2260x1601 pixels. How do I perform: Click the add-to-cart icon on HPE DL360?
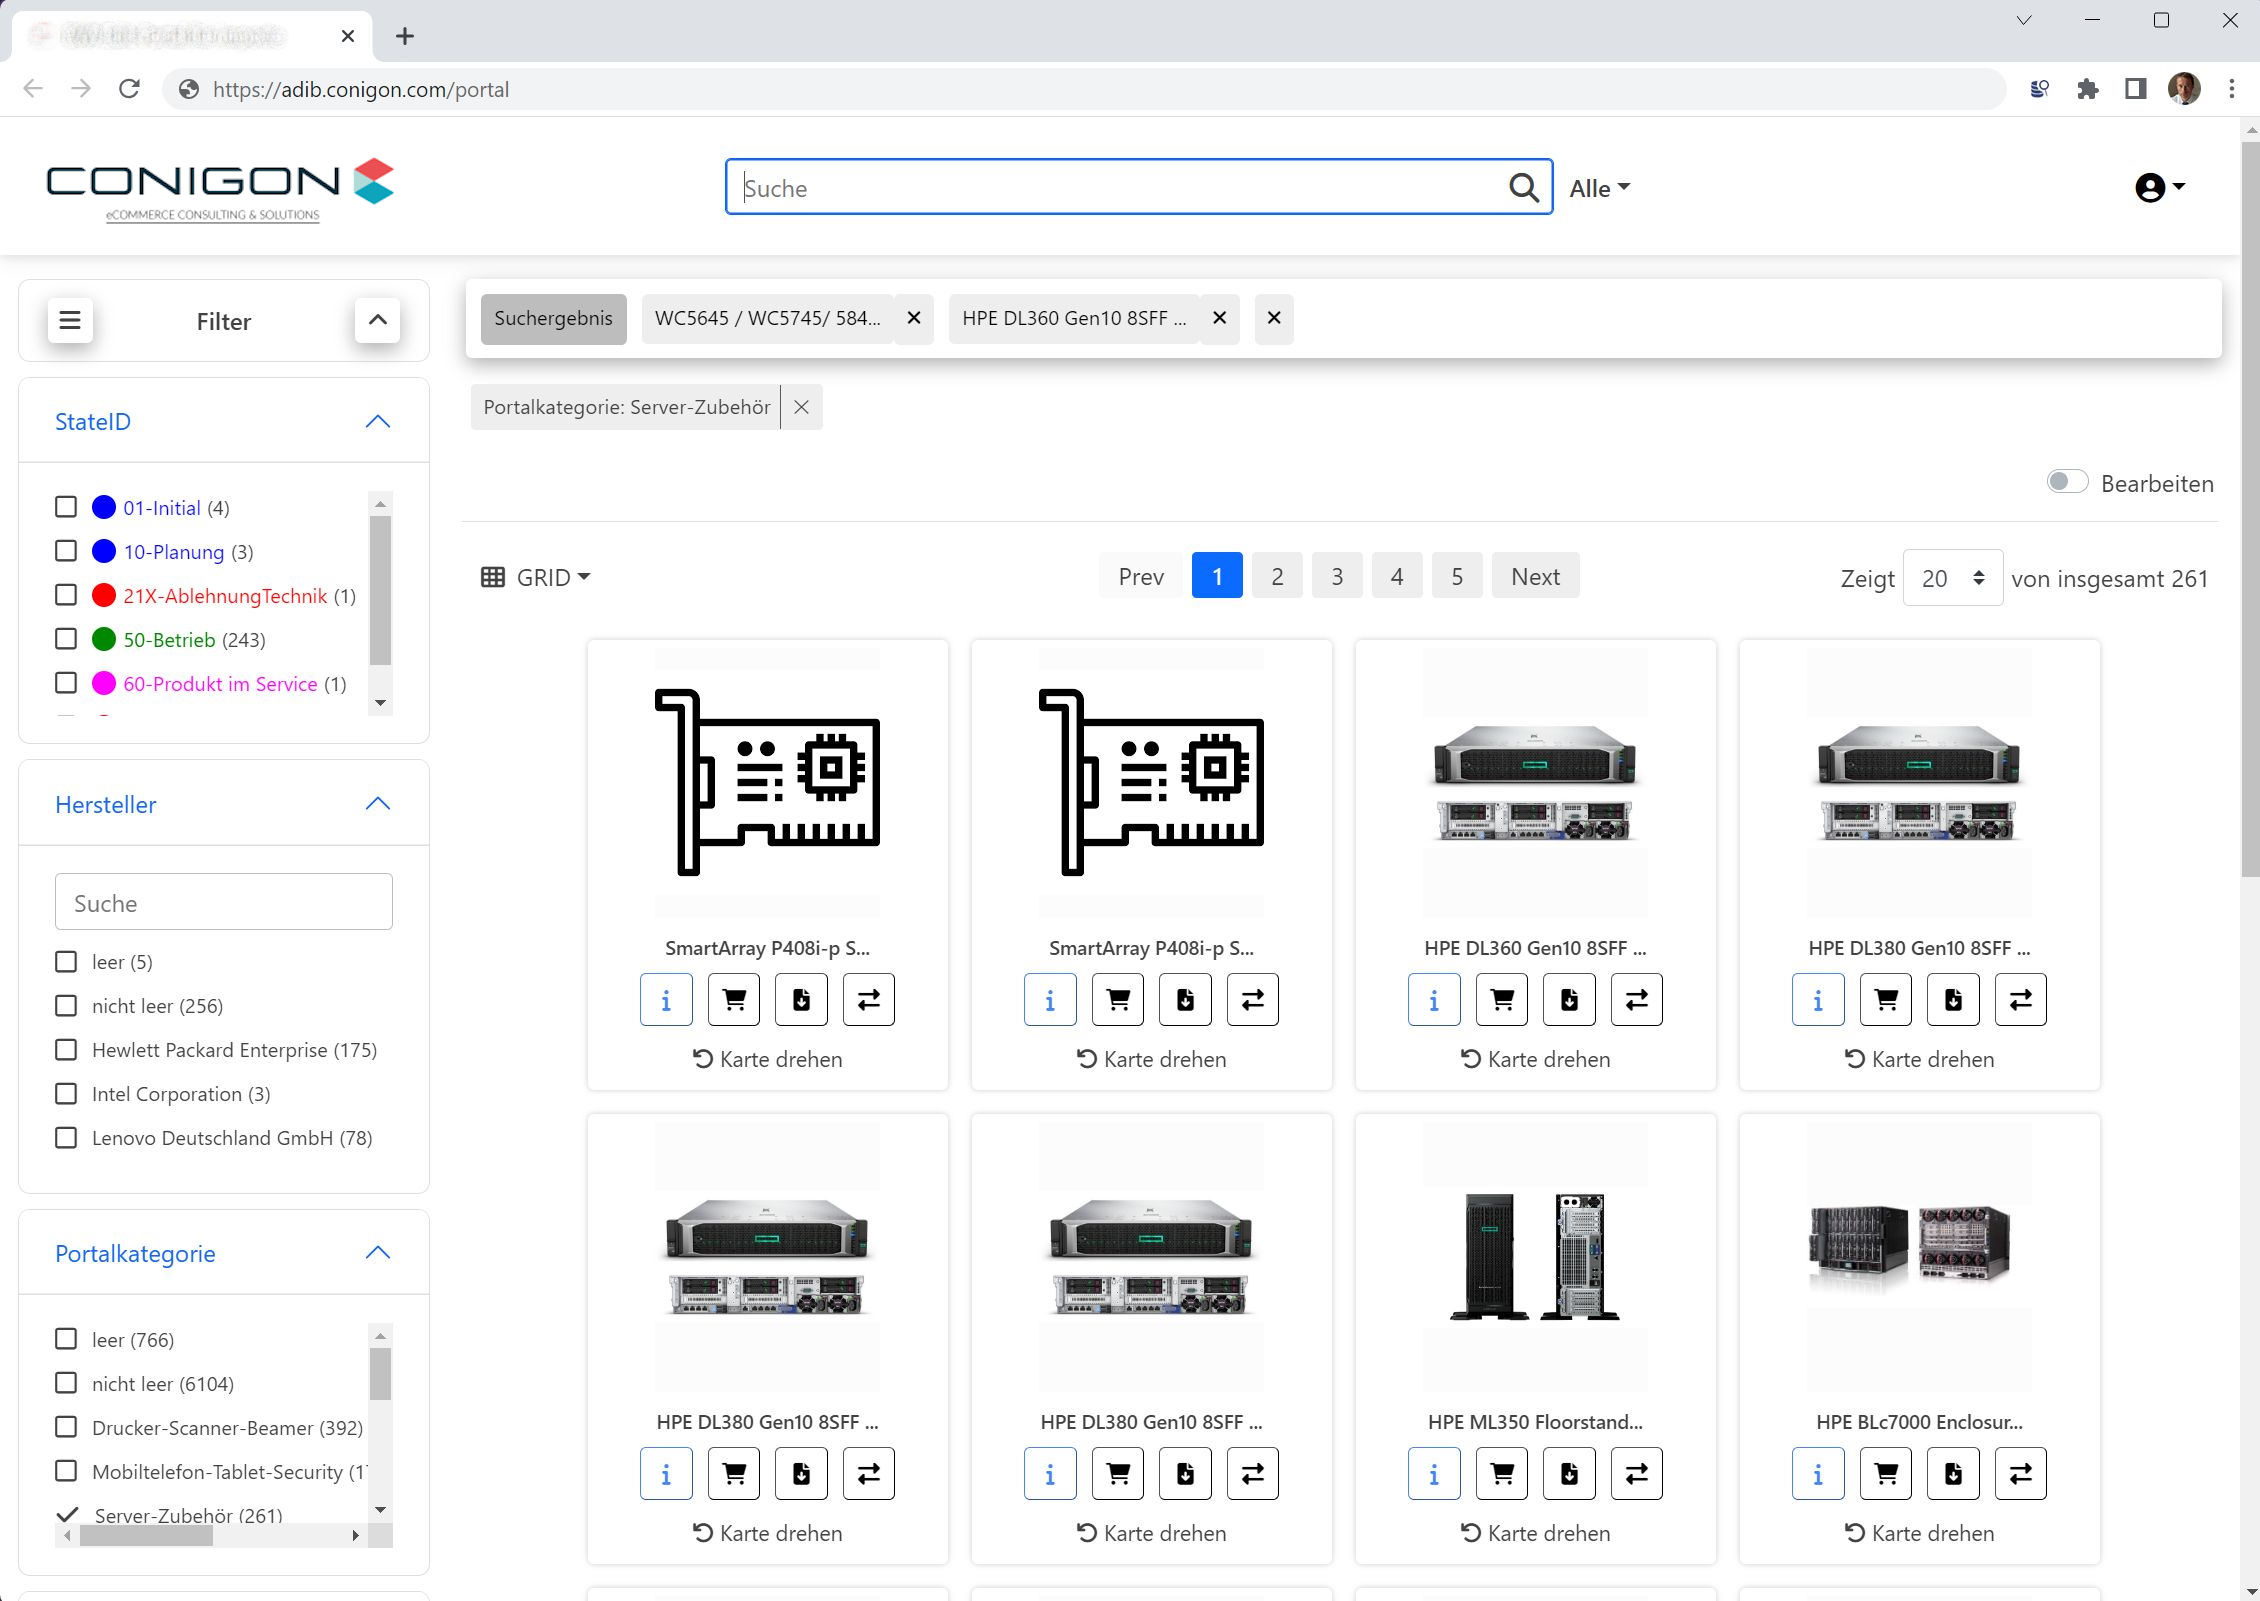[1501, 1000]
